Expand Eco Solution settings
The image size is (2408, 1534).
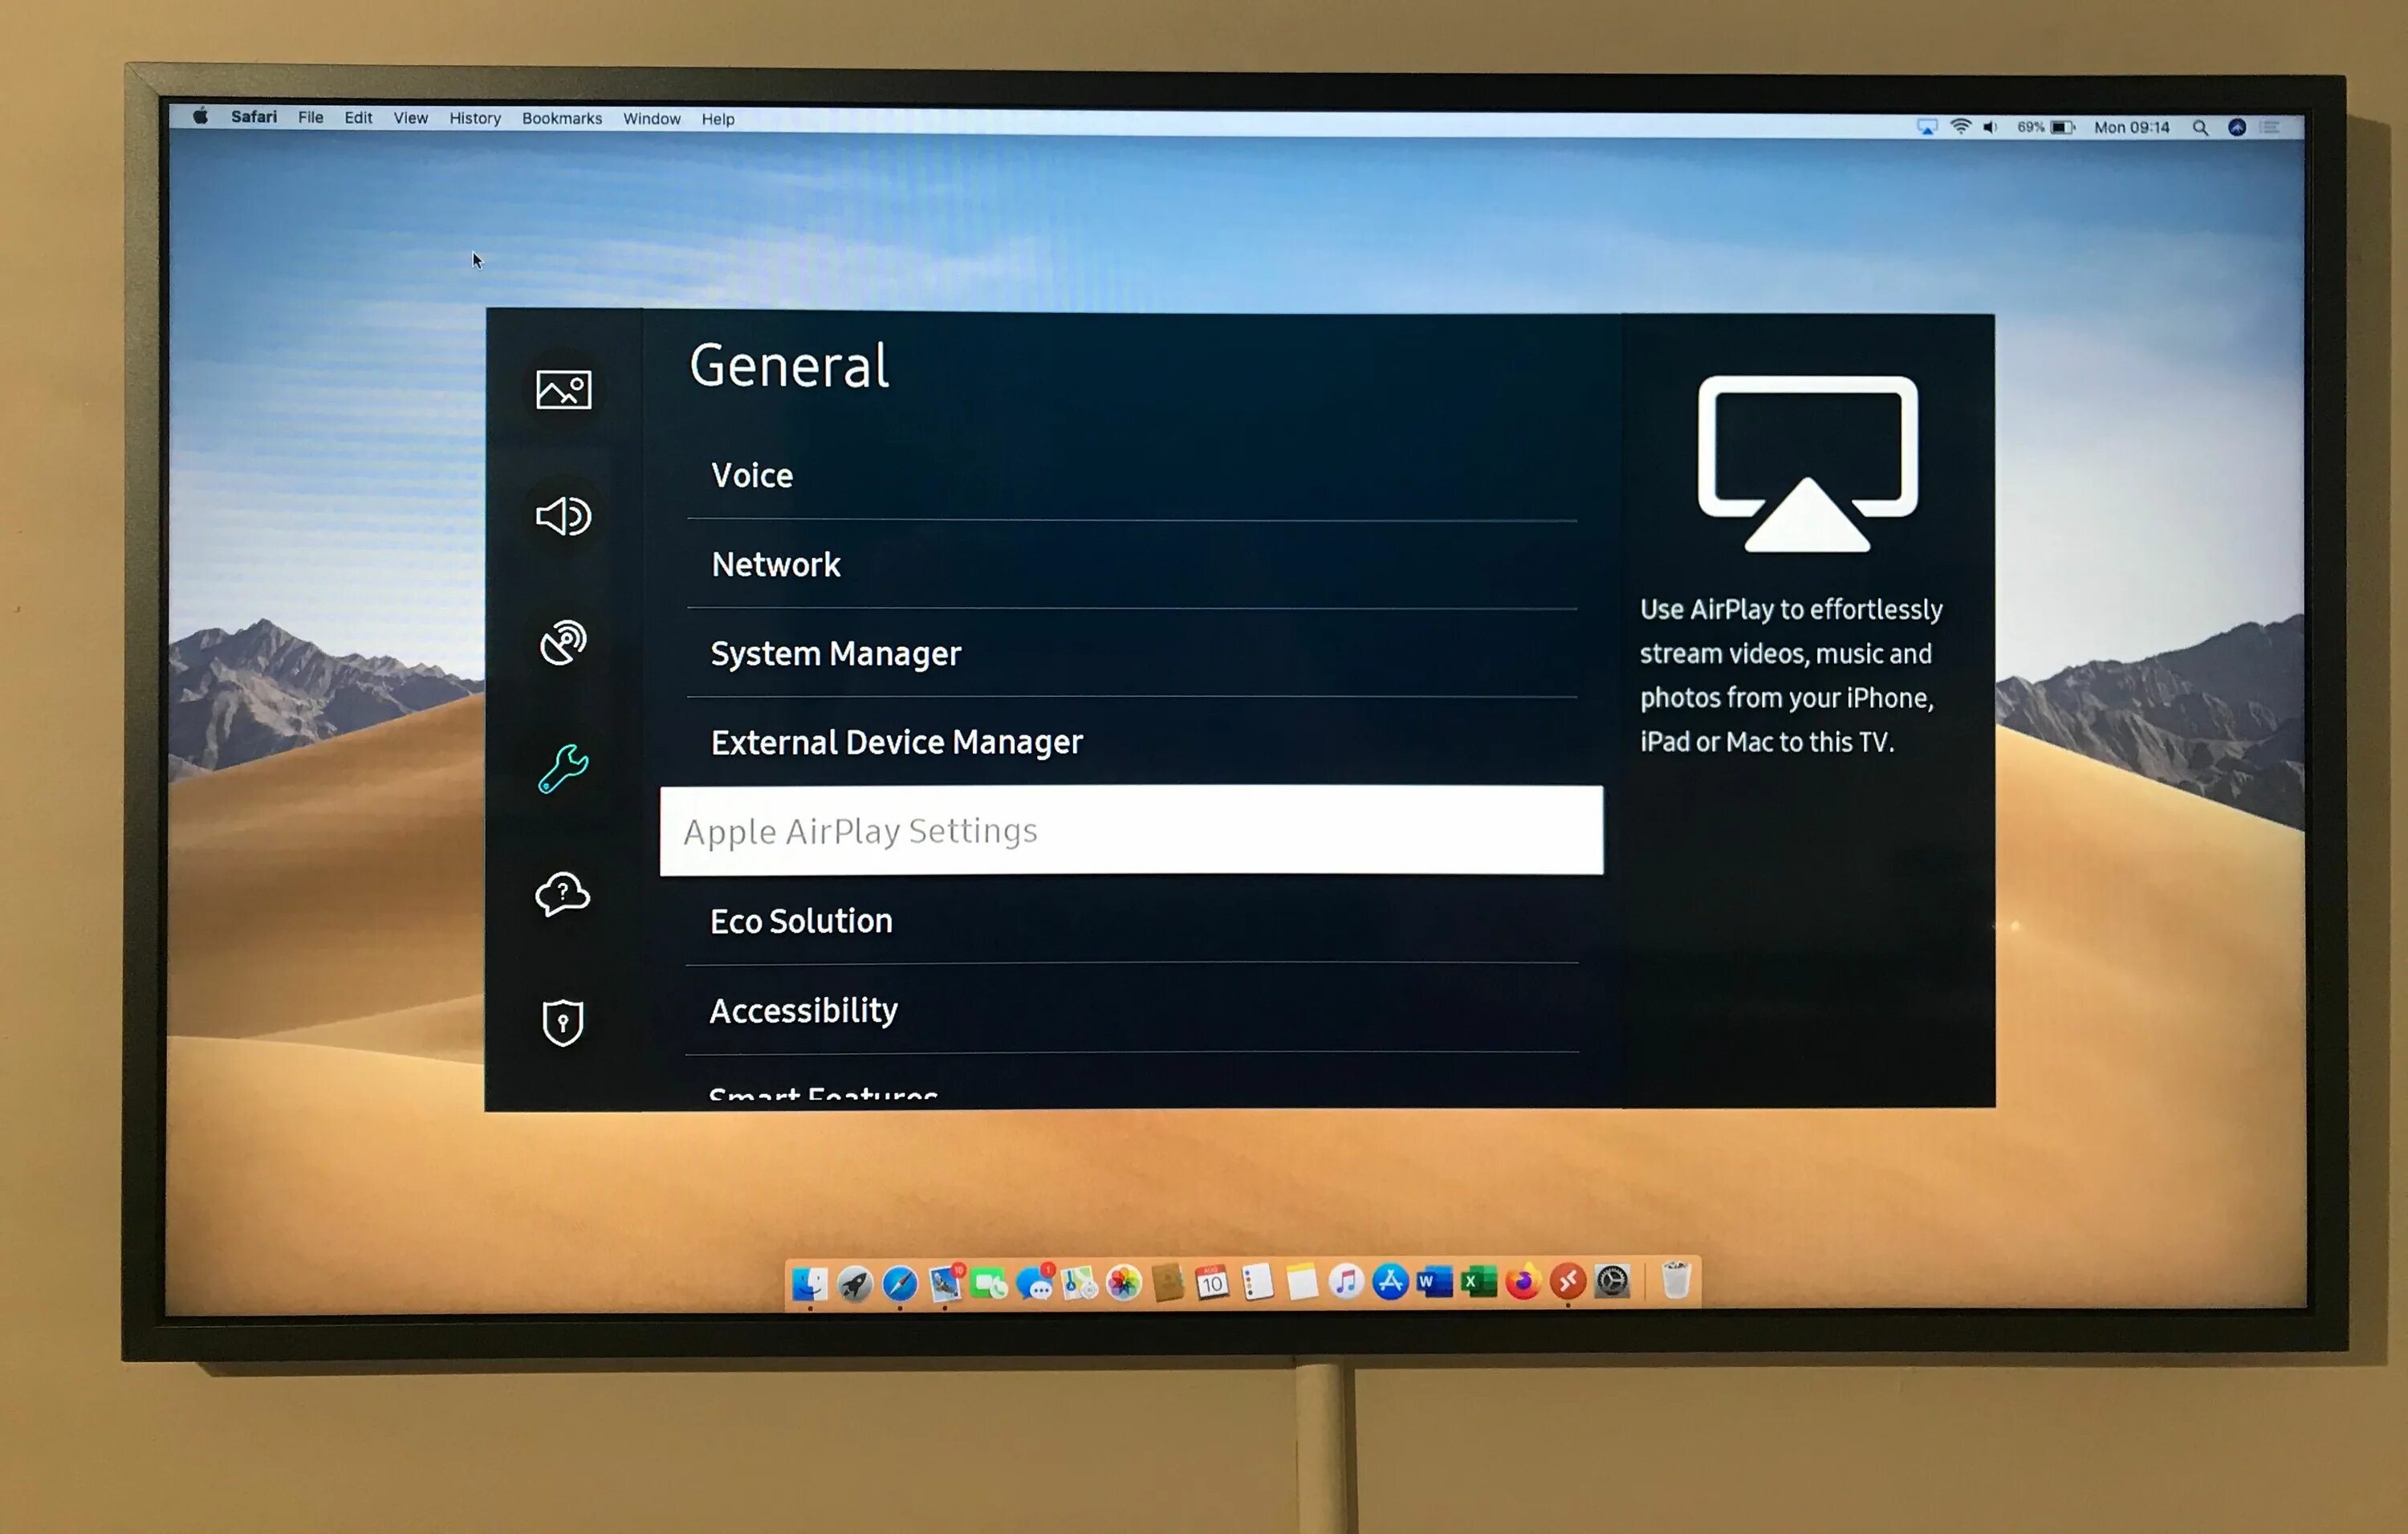(1129, 920)
